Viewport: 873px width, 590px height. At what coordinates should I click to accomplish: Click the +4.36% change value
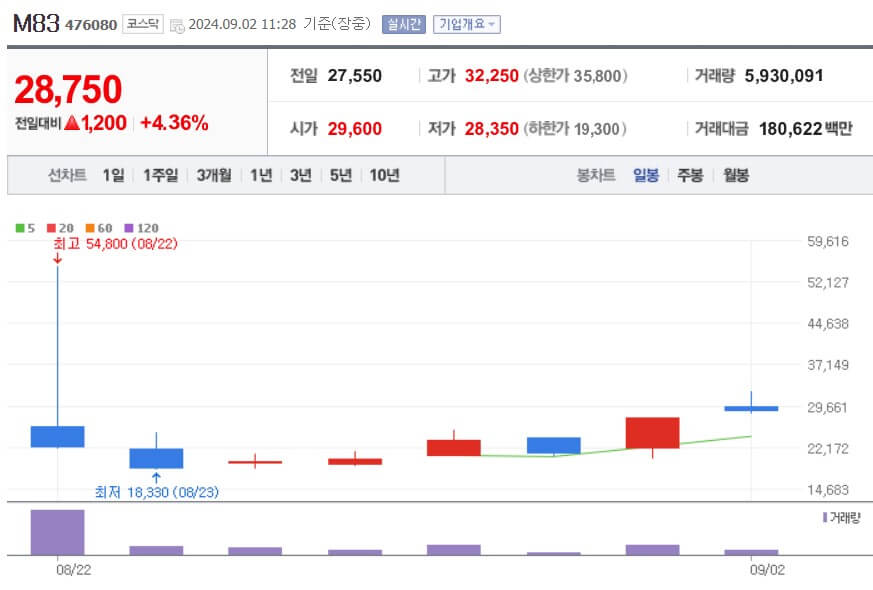click(x=174, y=123)
